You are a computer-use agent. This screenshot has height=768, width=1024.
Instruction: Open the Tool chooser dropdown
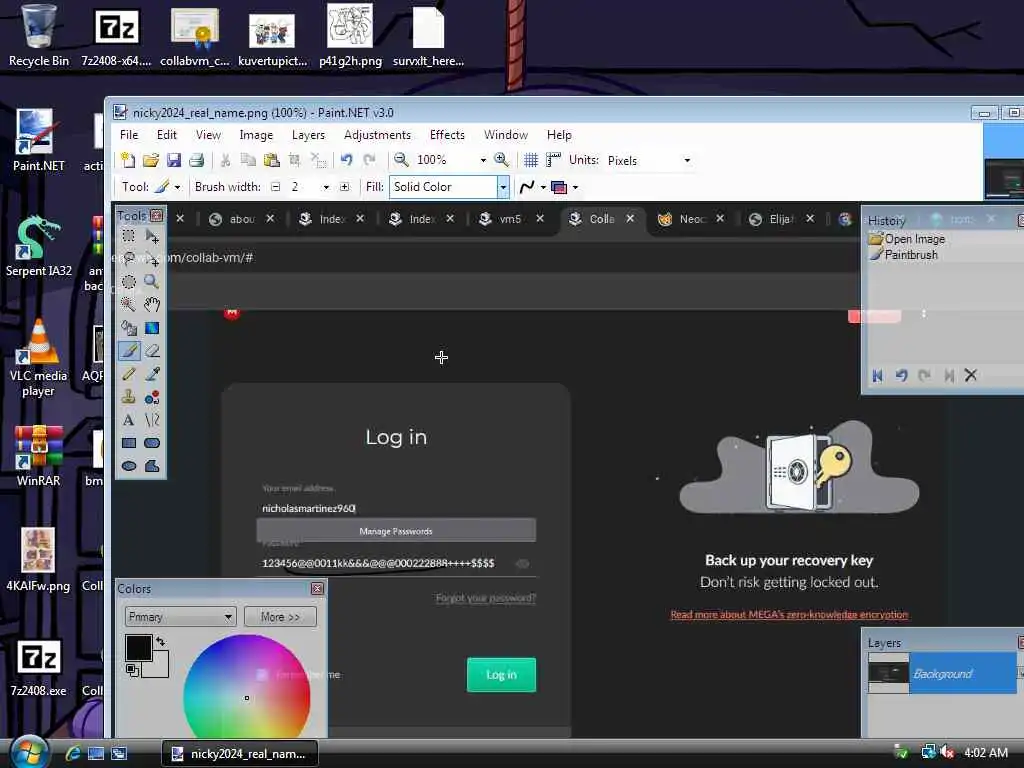[x=177, y=187]
